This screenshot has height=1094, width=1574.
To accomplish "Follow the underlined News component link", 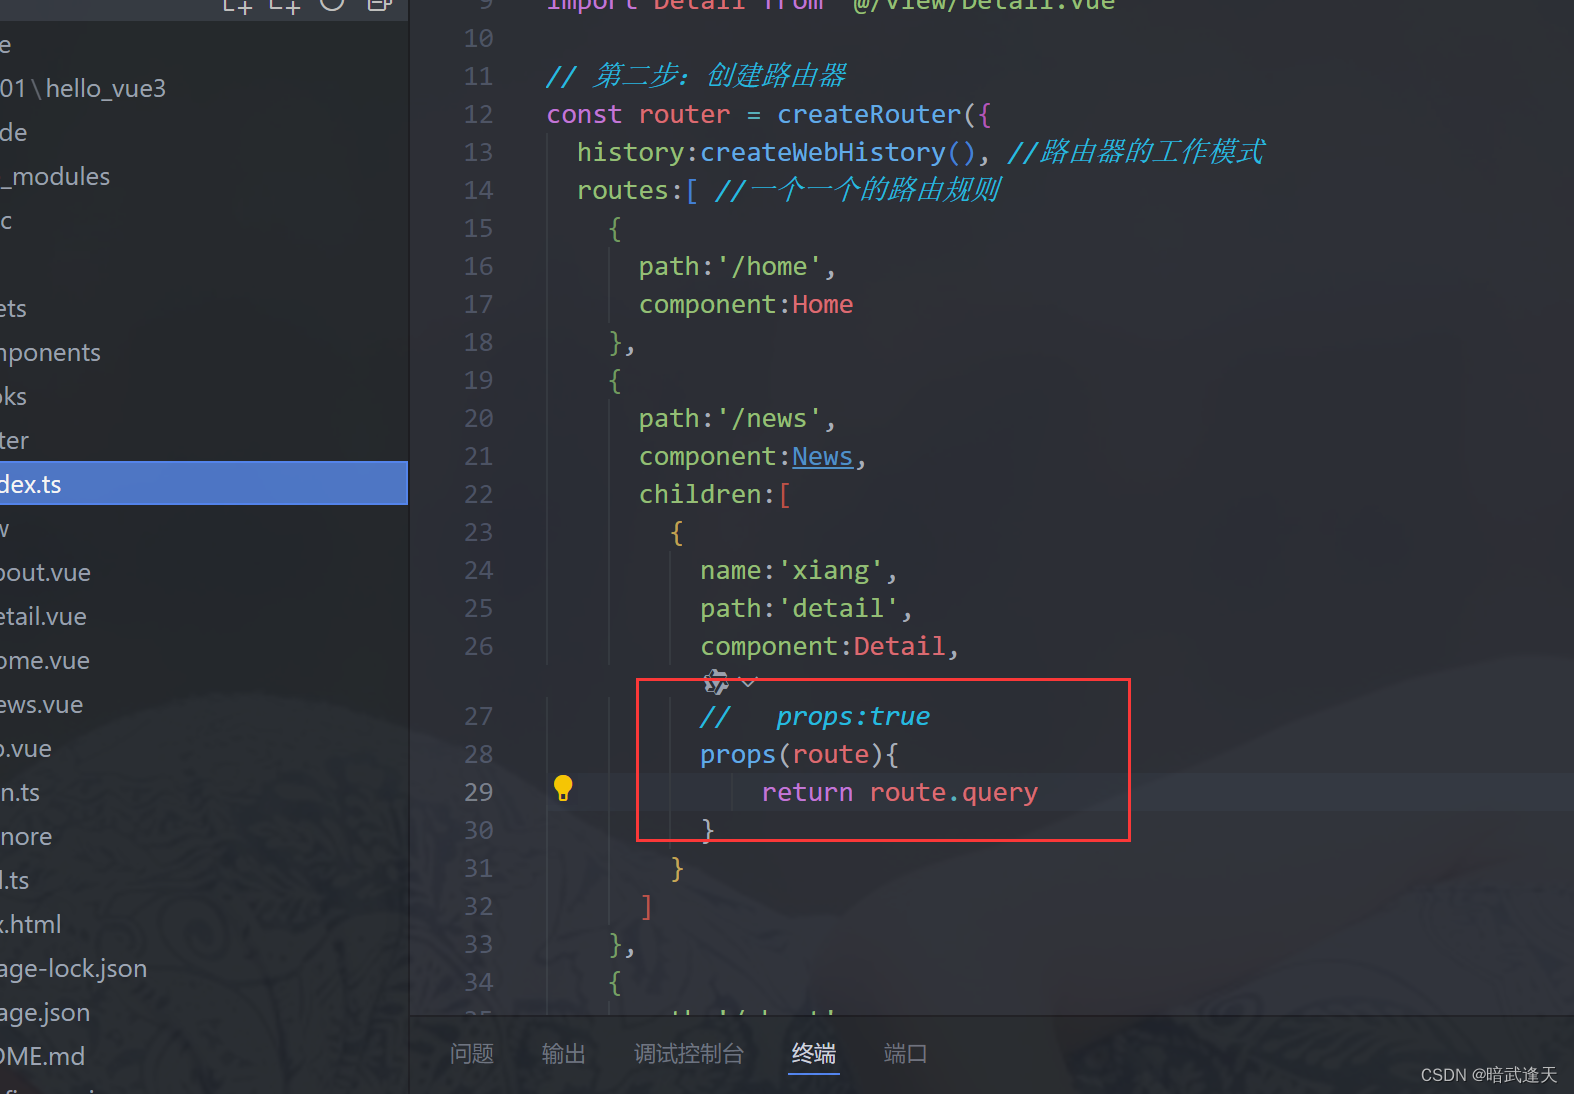I will [x=822, y=457].
